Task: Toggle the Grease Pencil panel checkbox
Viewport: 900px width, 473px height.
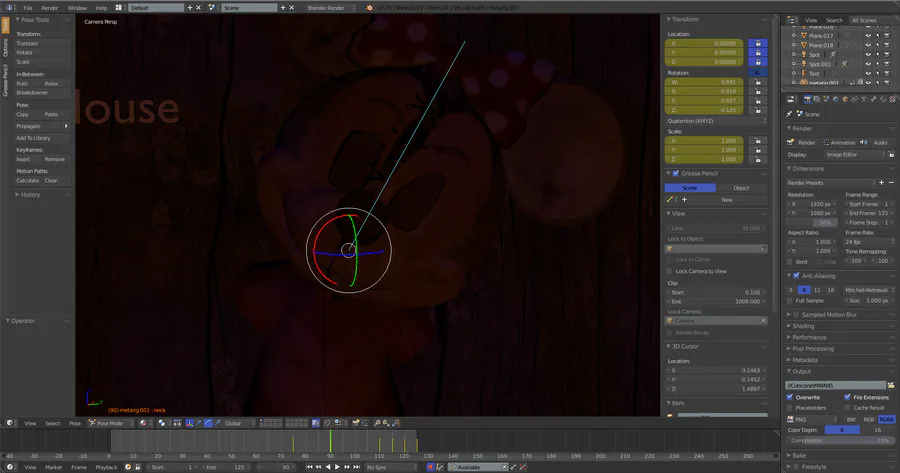Action: tap(676, 173)
